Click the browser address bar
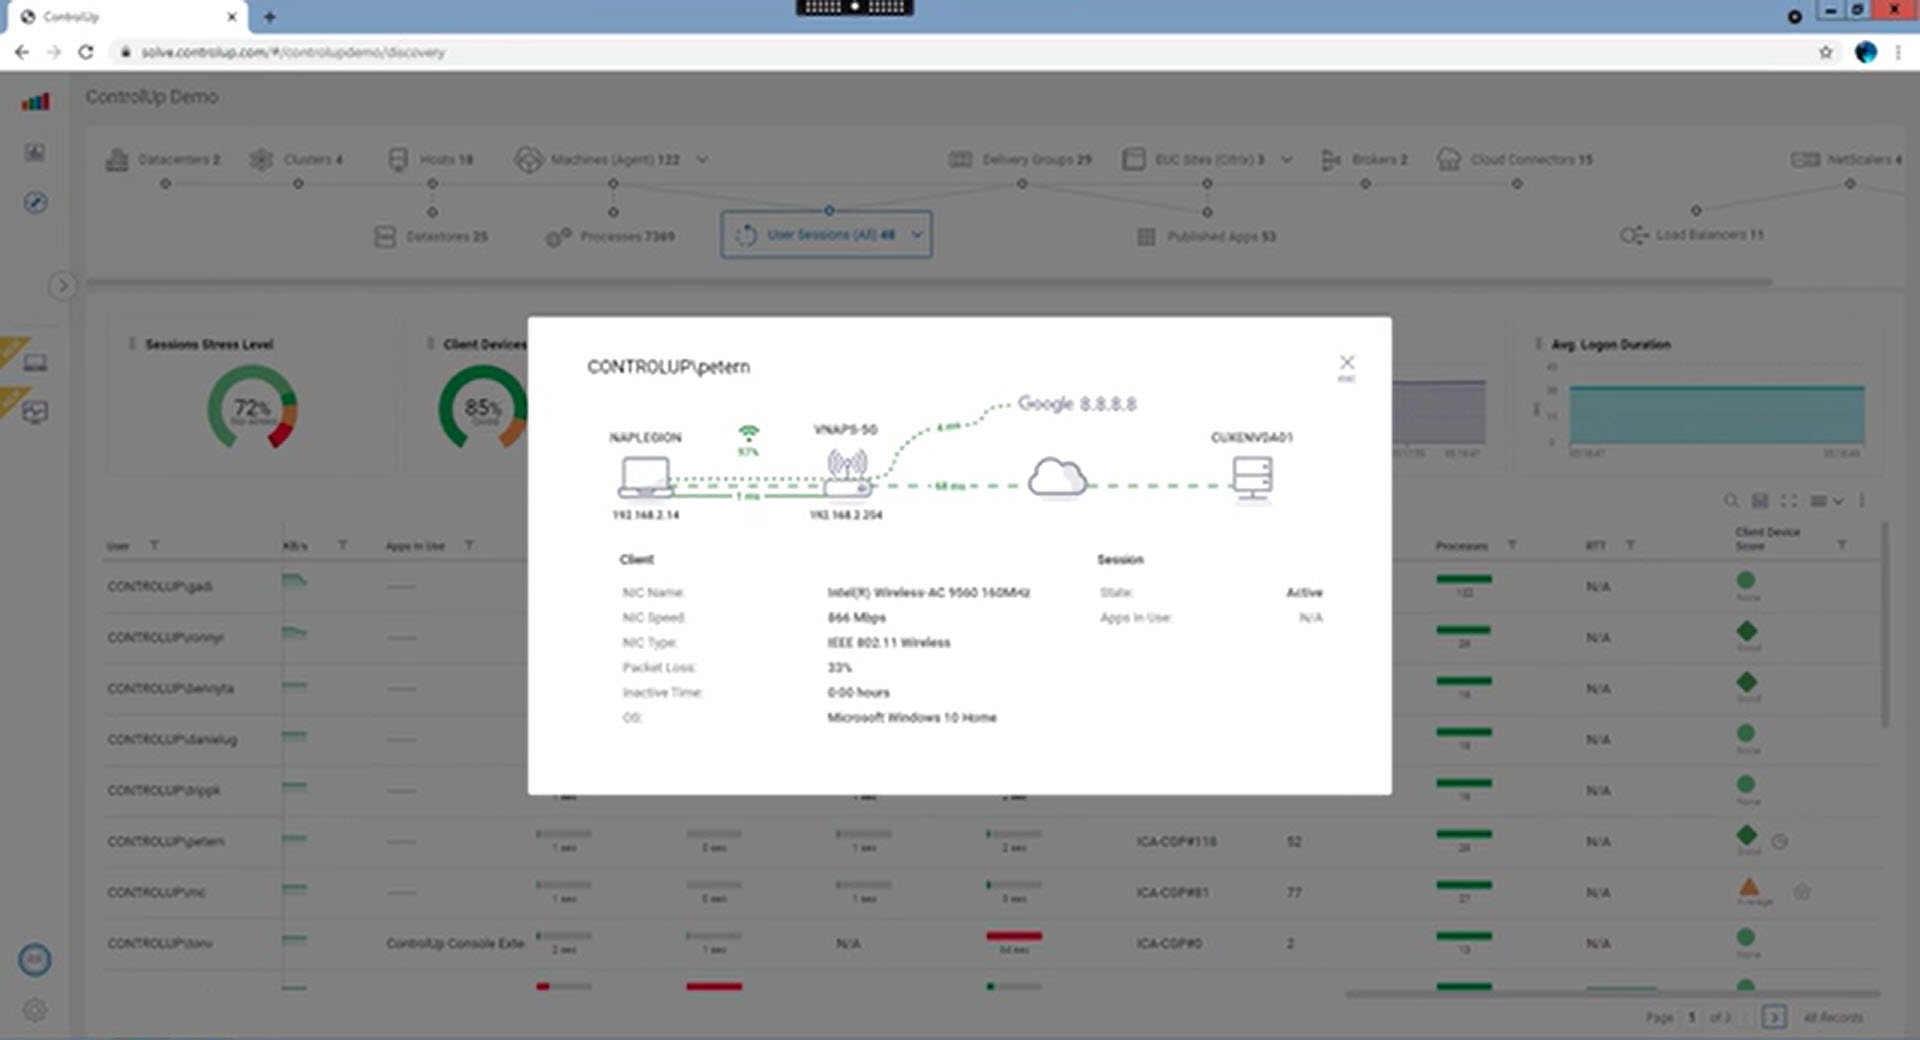This screenshot has width=1920, height=1040. (x=960, y=52)
